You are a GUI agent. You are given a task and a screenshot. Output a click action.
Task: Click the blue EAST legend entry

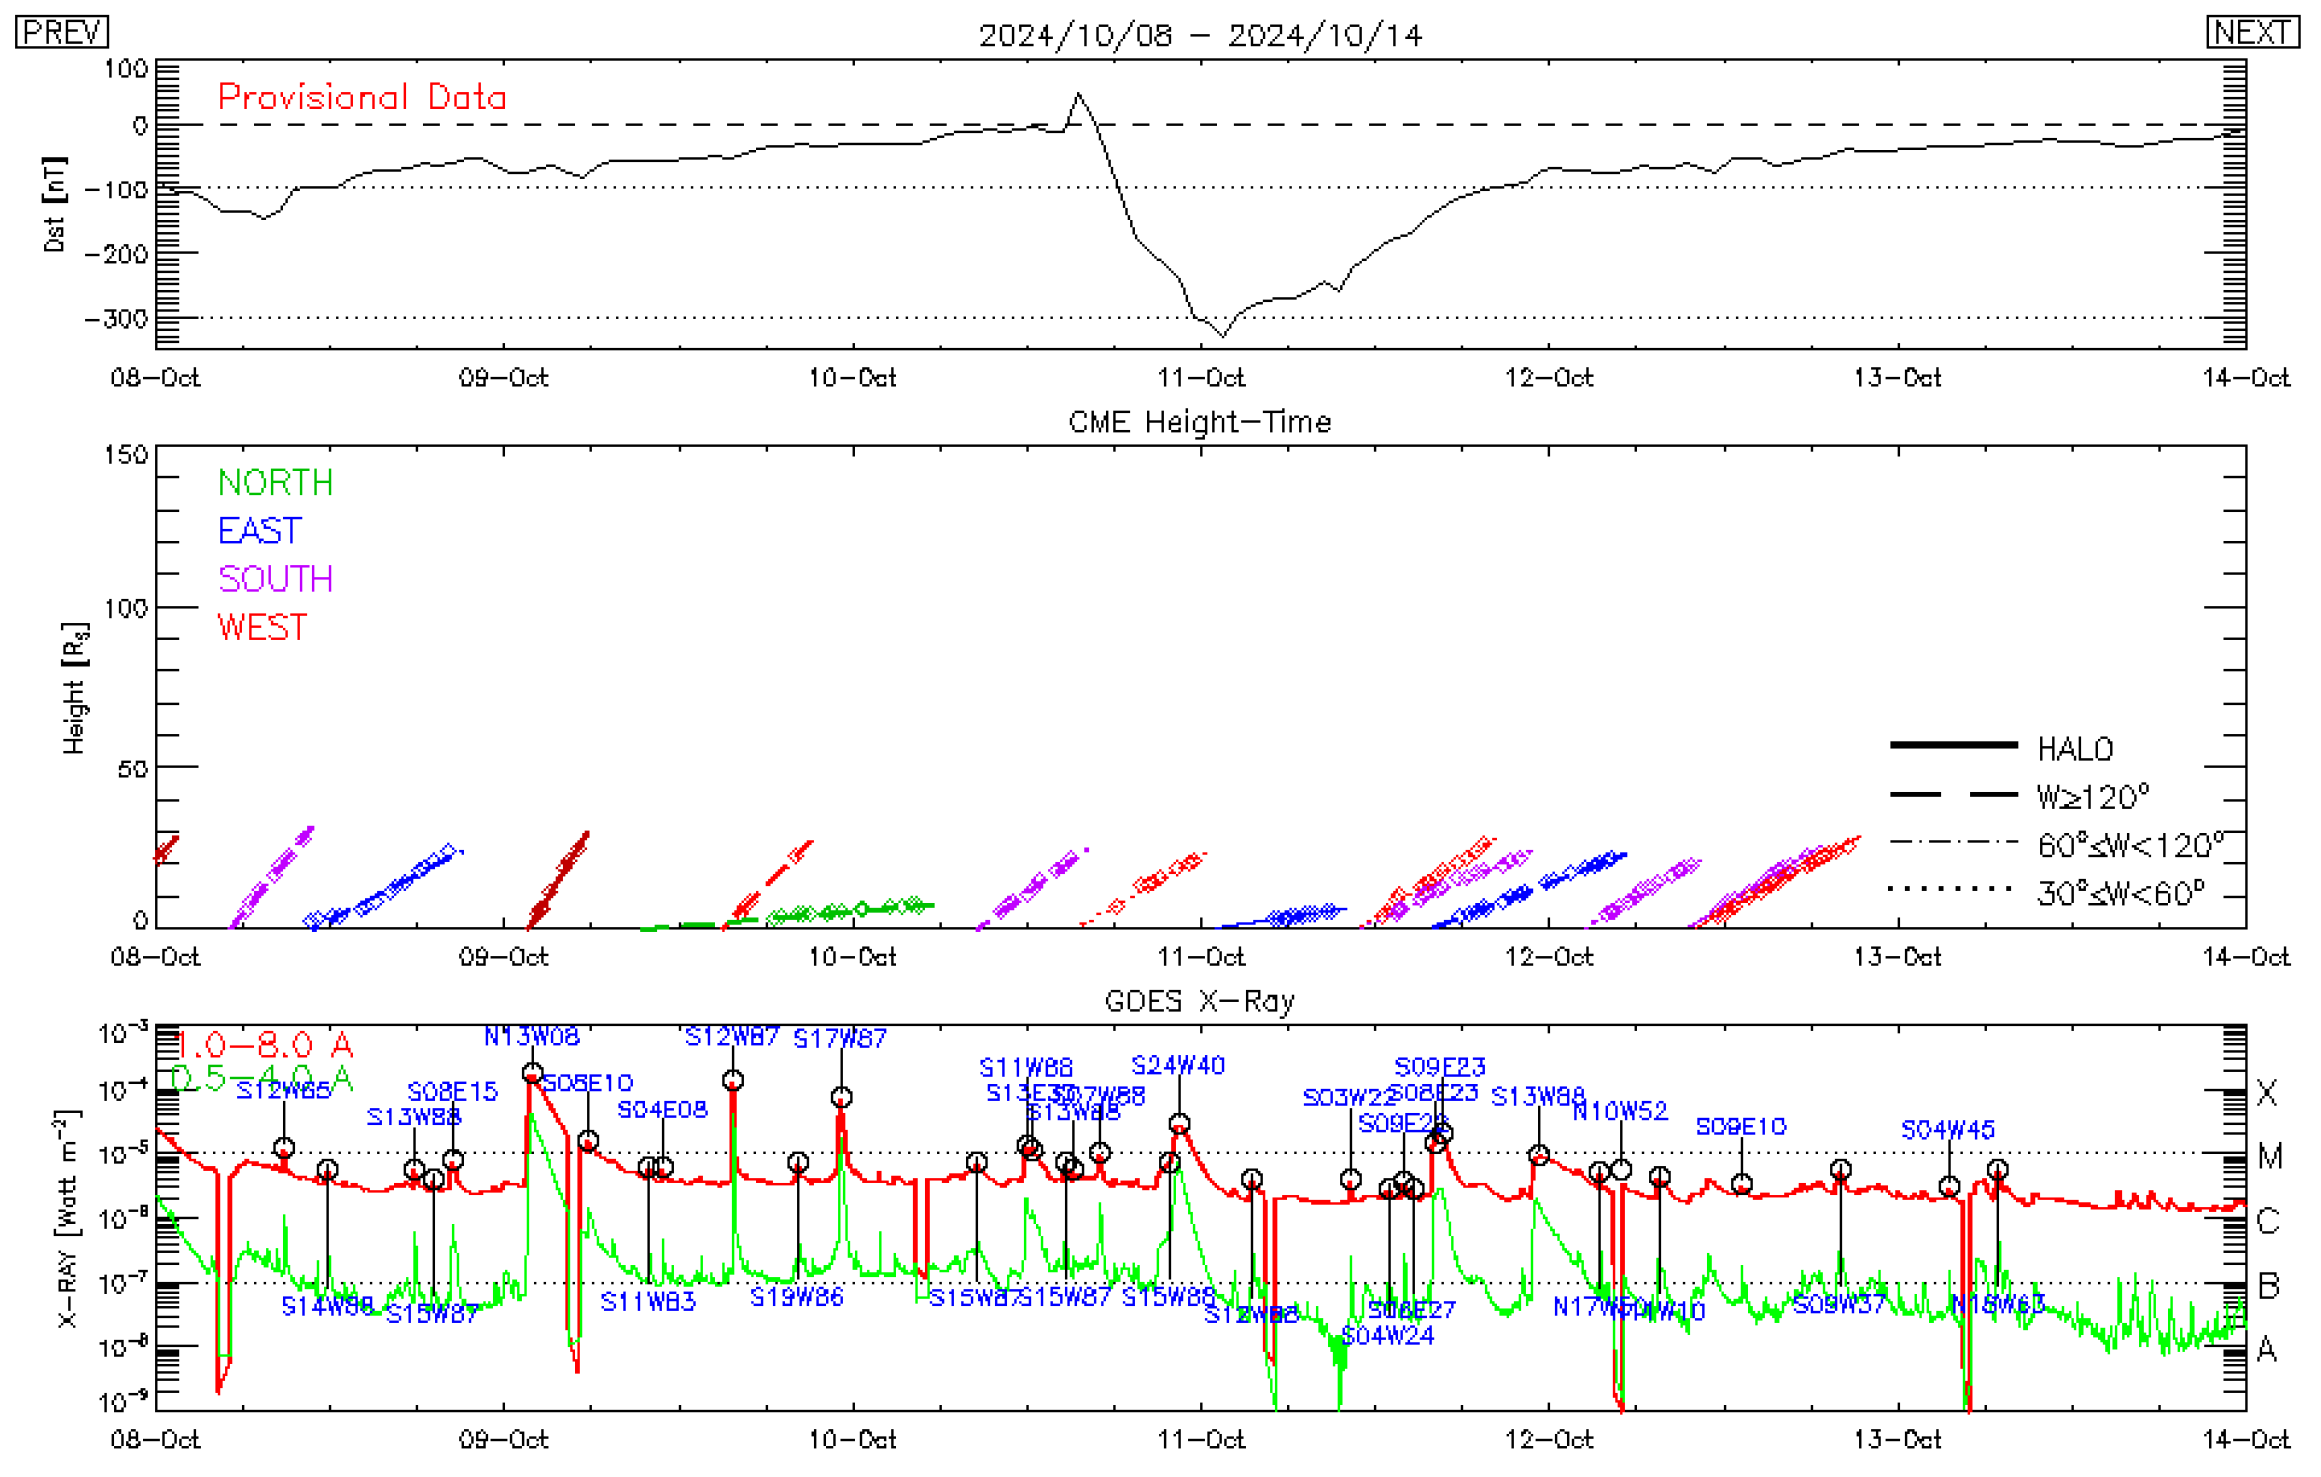pyautogui.click(x=259, y=531)
